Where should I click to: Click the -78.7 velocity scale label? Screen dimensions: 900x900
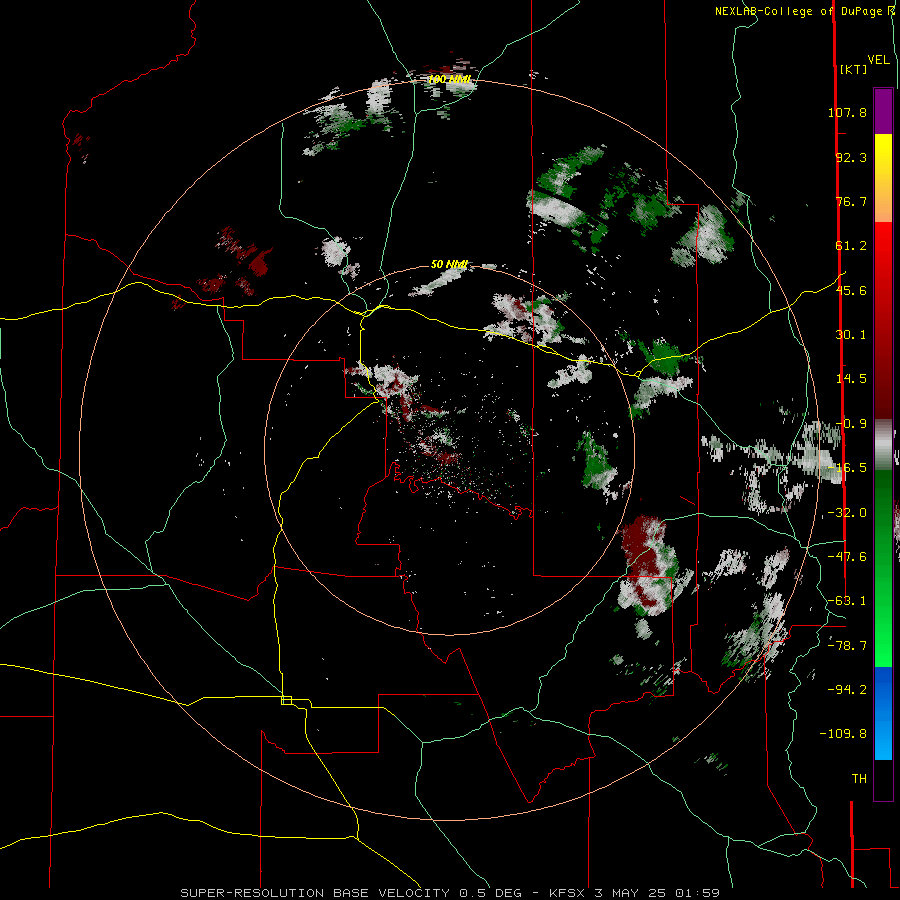[x=847, y=646]
